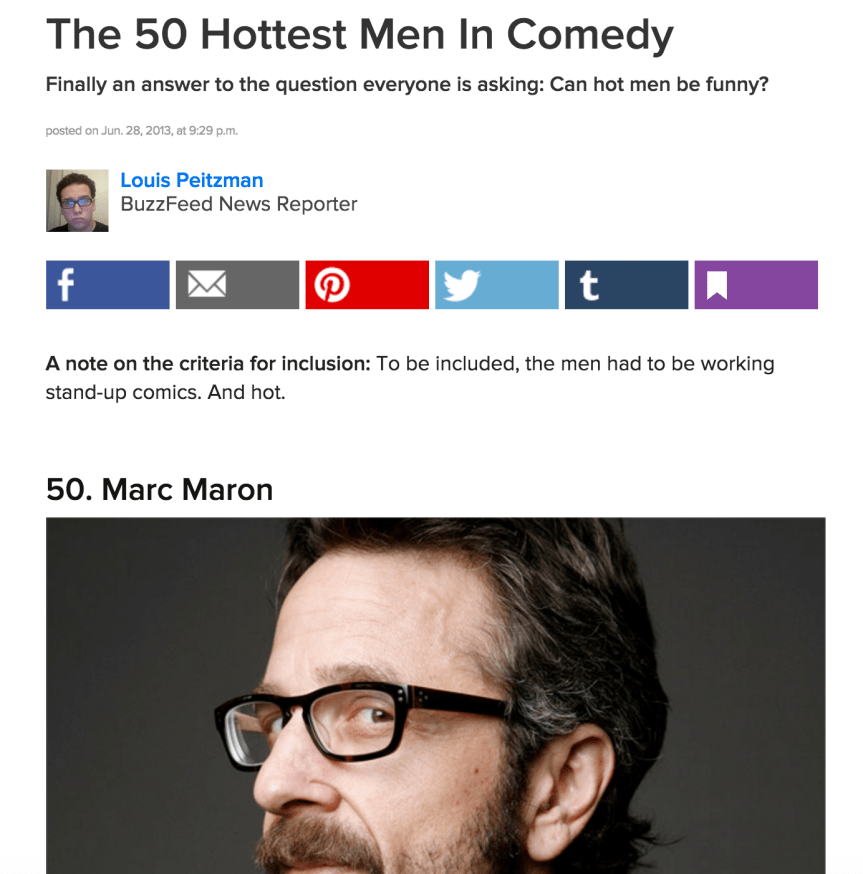Viewport: 863px width, 874px height.
Task: Share the article on Facebook
Action: click(108, 285)
